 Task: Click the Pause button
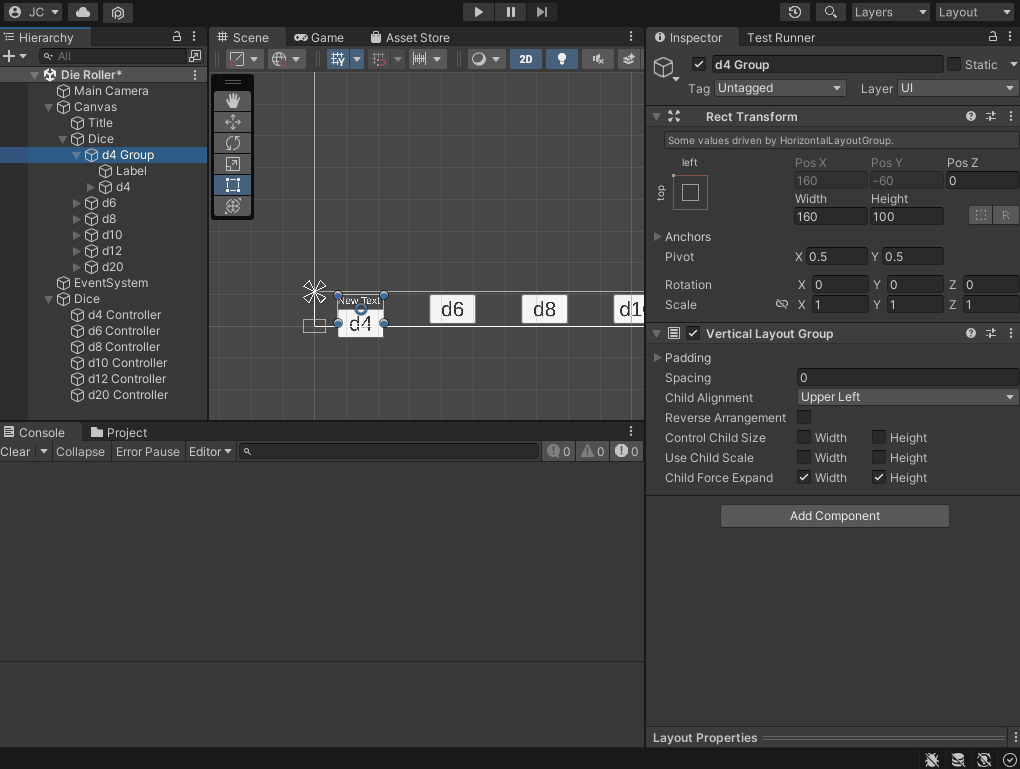(x=511, y=12)
